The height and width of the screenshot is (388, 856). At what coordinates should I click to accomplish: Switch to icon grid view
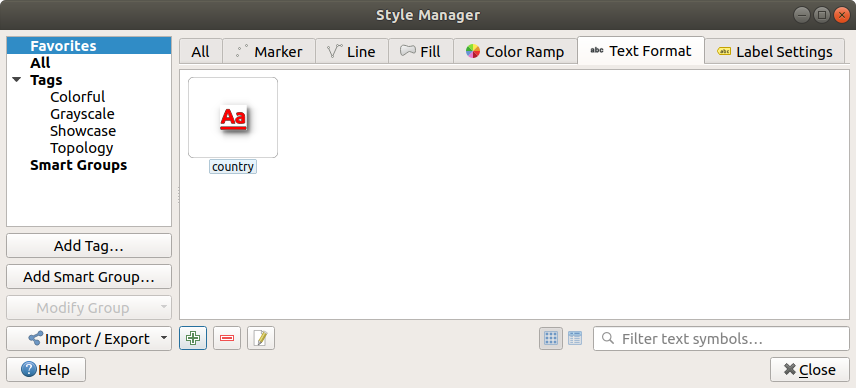point(551,338)
